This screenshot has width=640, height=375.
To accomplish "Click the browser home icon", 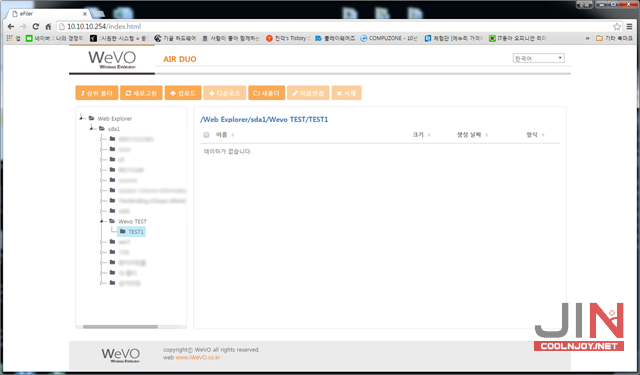I will (48, 27).
